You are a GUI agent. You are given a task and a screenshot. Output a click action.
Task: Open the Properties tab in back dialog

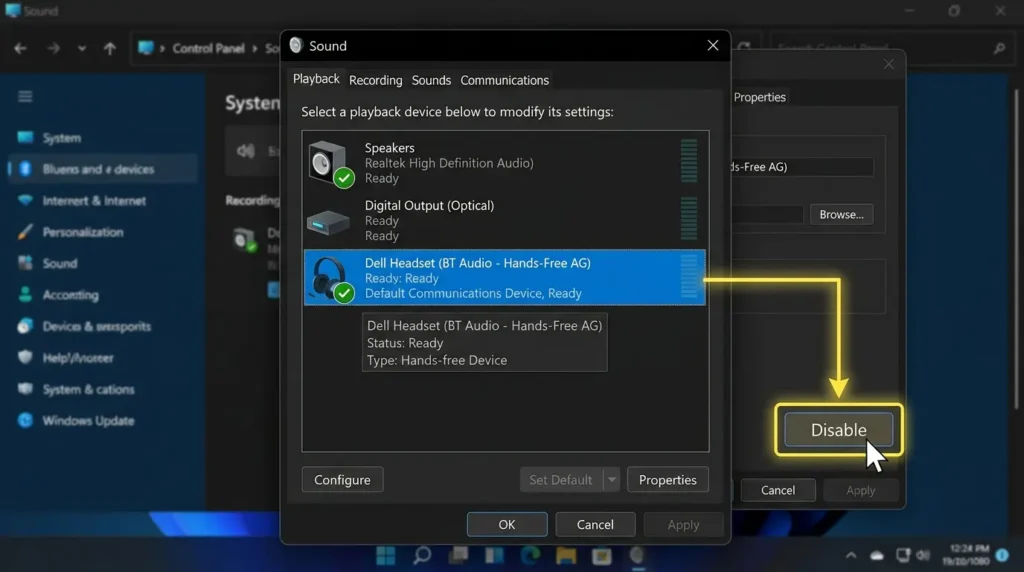(760, 97)
